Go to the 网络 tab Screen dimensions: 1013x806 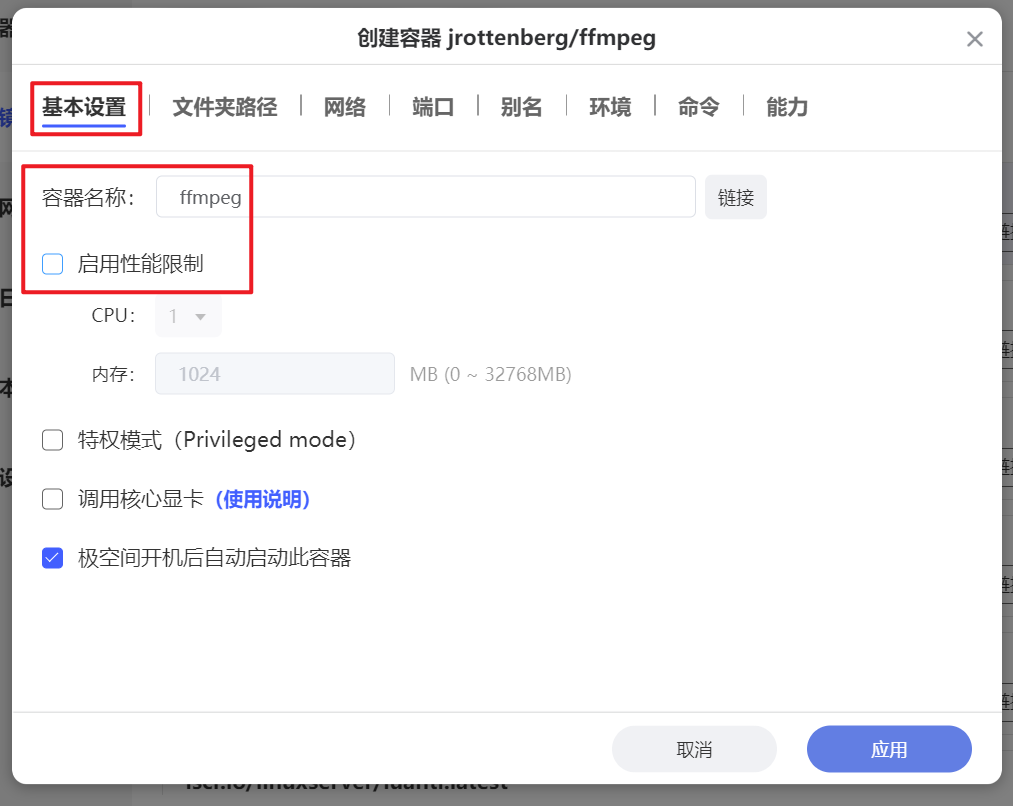click(344, 107)
